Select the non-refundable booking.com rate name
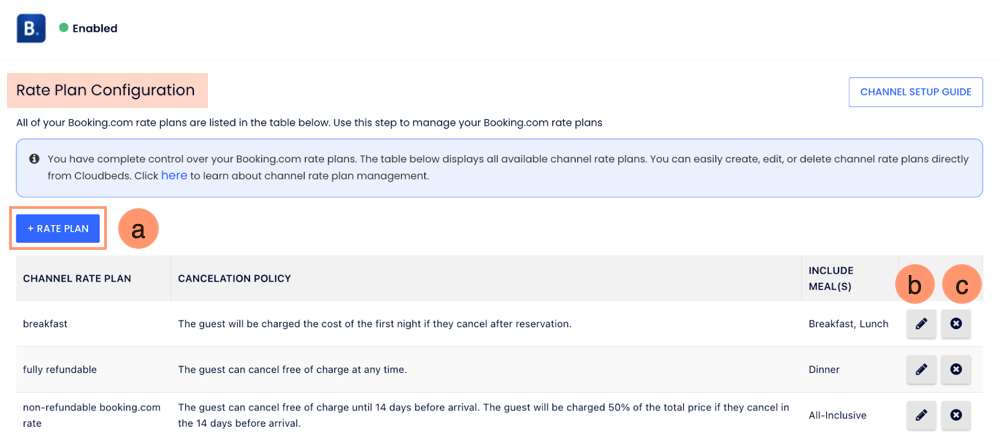Viewport: 1000px width, 443px height. point(91,408)
